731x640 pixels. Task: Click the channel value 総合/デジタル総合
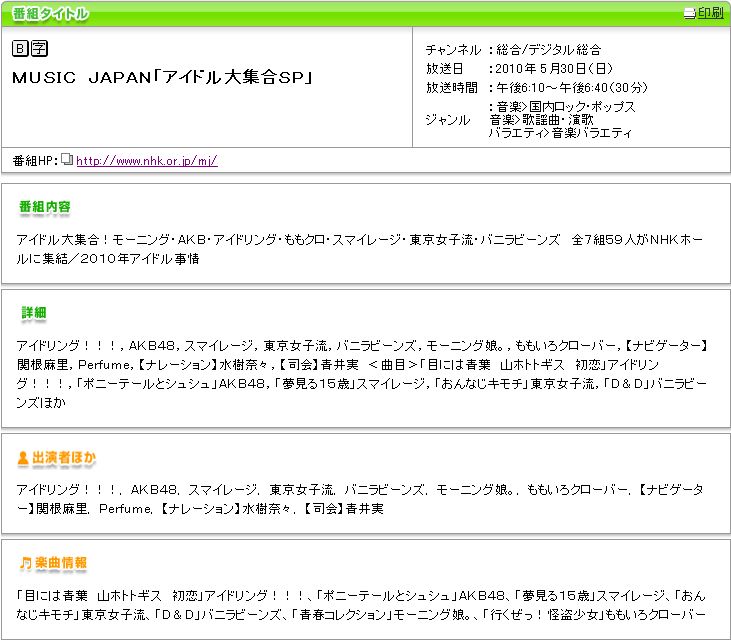[549, 49]
